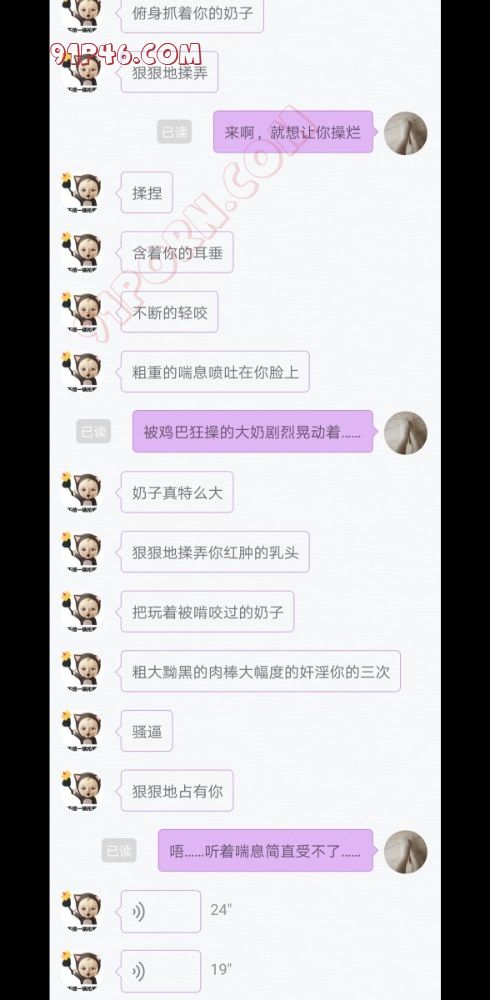Select the "粗重的喘息喷吐在你脸上" message bubble
The width and height of the screenshot is (490, 1000).
point(215,372)
